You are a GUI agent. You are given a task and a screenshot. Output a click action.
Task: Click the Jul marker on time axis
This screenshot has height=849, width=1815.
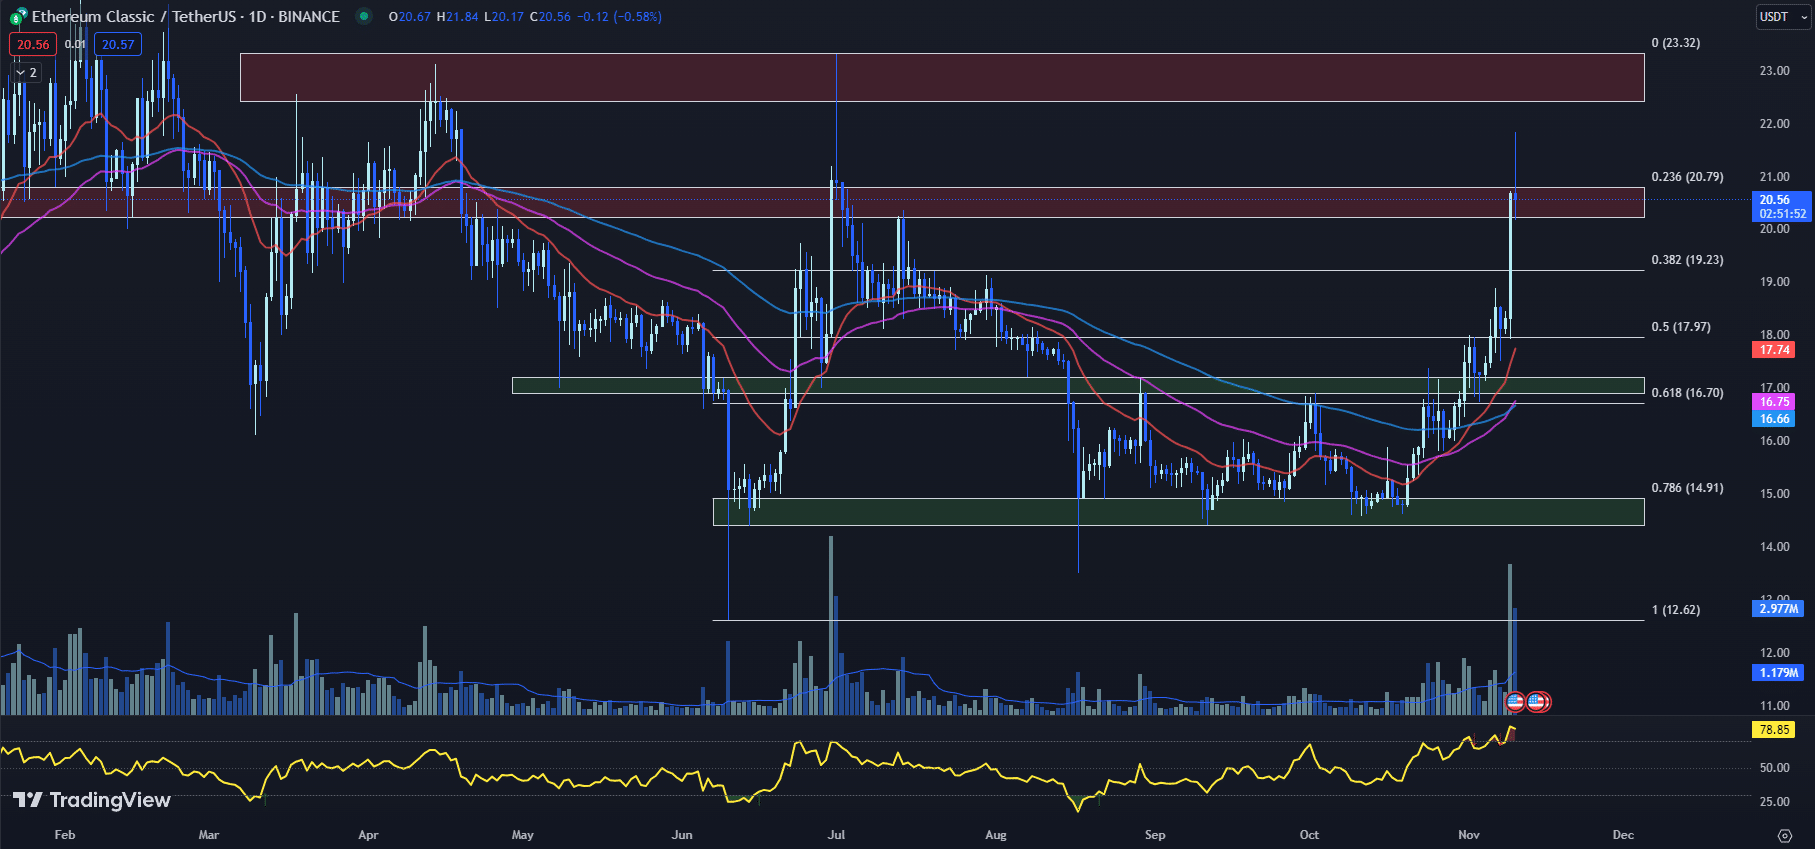click(x=836, y=835)
